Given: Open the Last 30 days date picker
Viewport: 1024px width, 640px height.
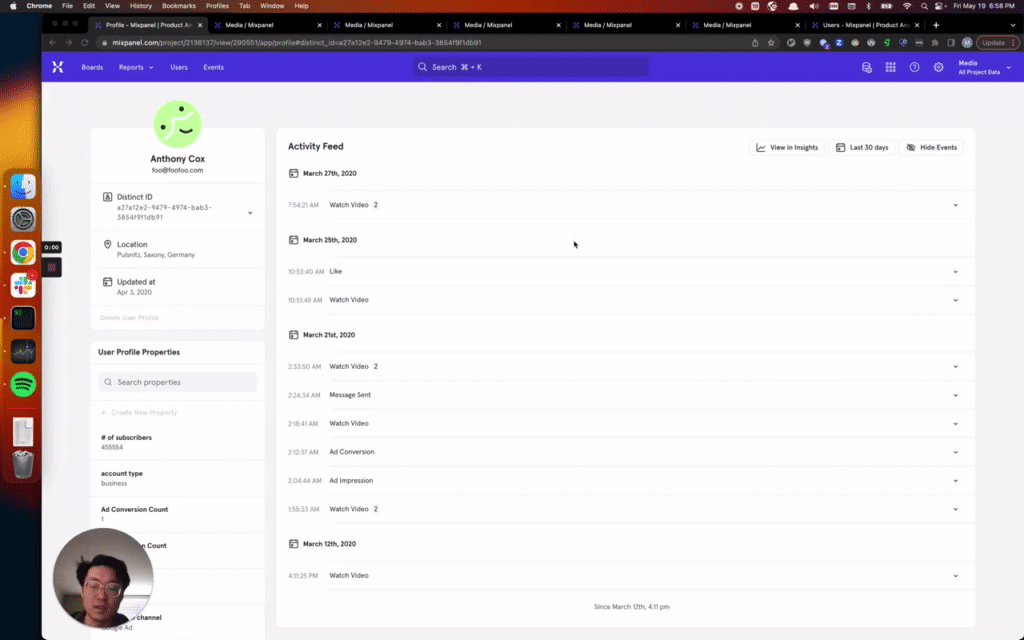Looking at the screenshot, I should tap(862, 147).
